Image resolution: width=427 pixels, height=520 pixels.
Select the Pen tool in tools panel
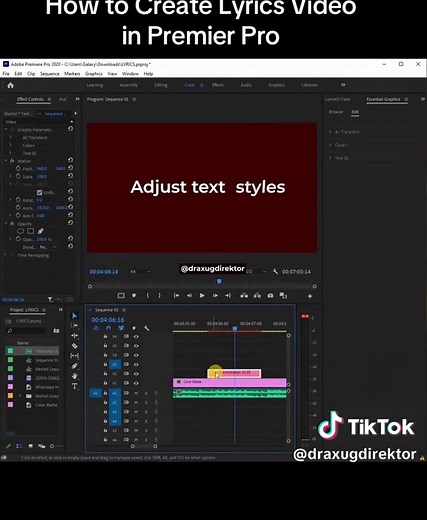coord(74,366)
